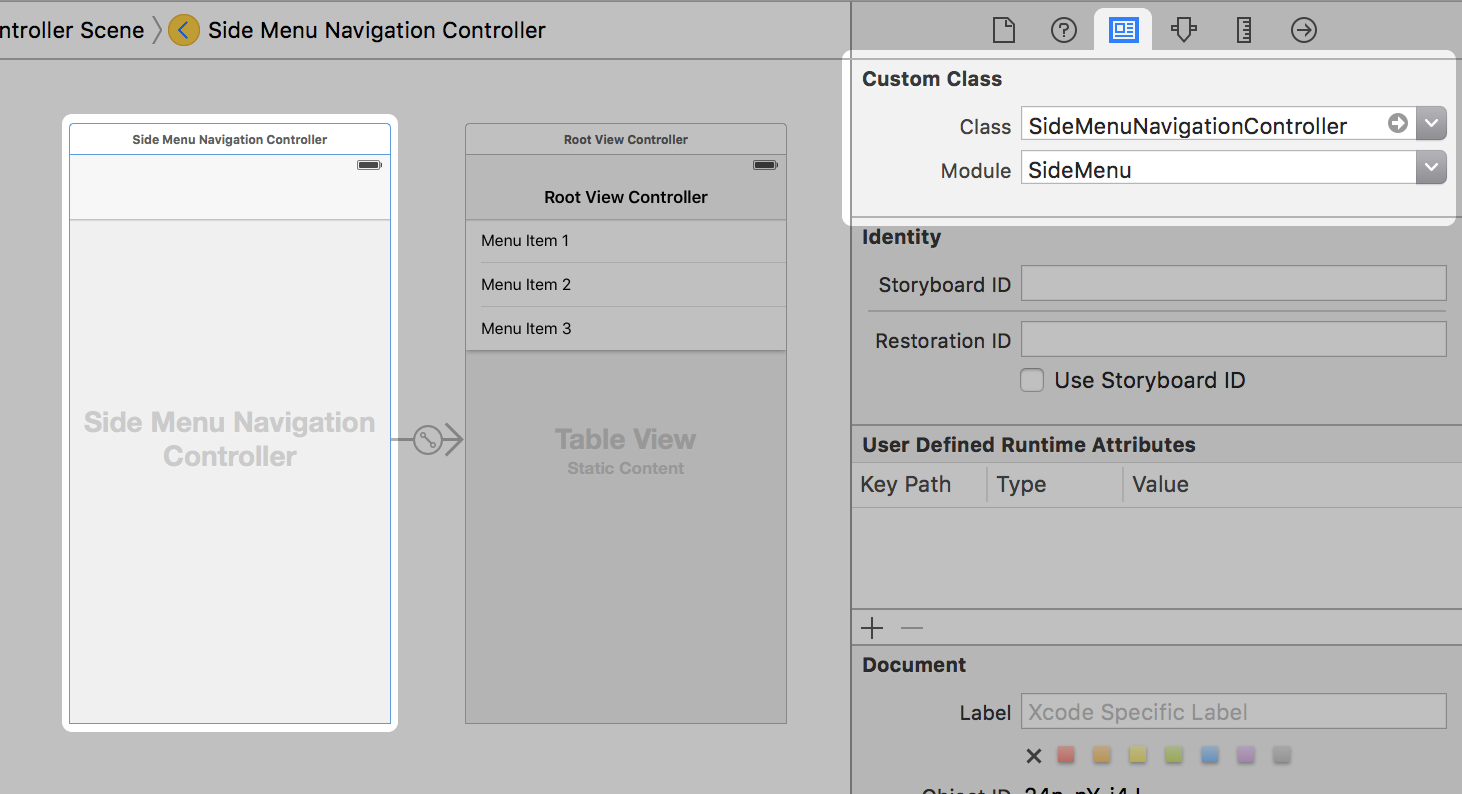
Task: Click the root relationship segue icon
Action: [x=428, y=440]
